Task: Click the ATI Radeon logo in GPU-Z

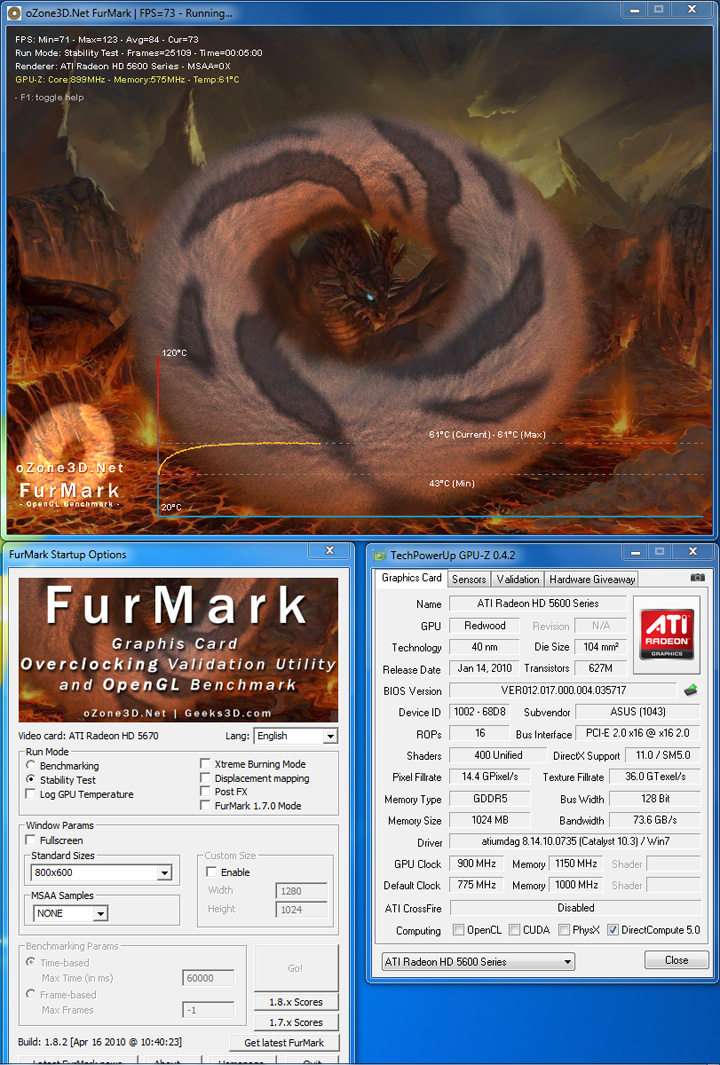Action: 667,634
